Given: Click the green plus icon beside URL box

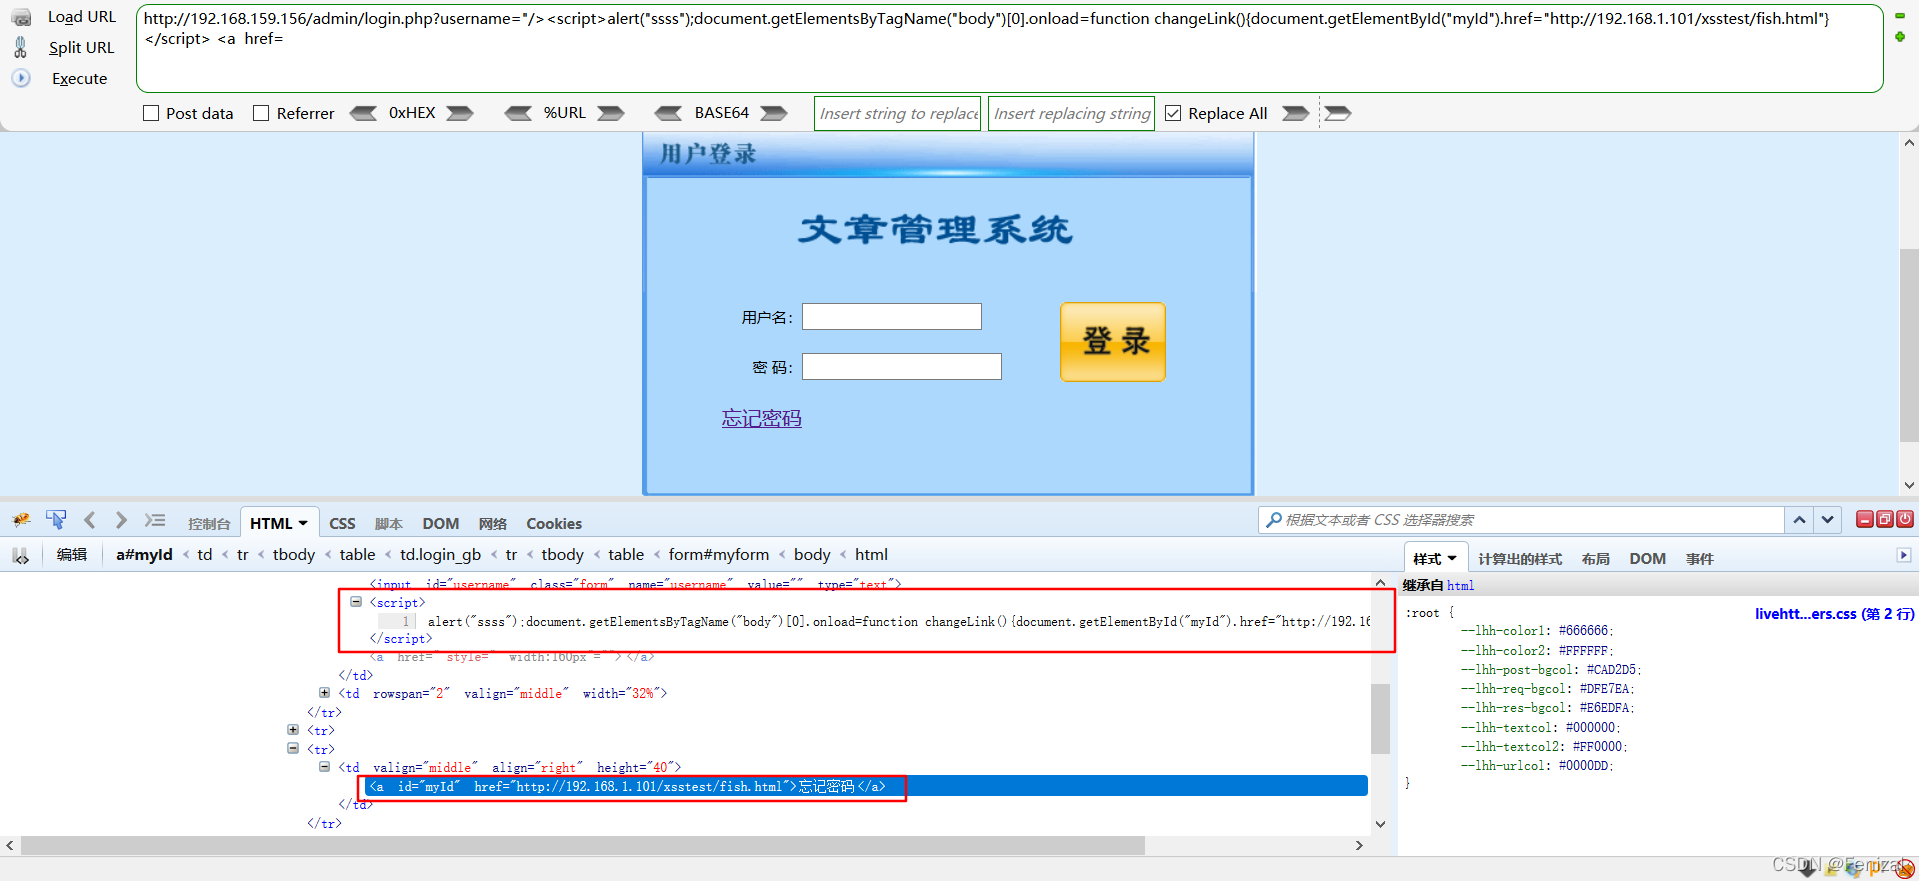Looking at the screenshot, I should pyautogui.click(x=1900, y=37).
